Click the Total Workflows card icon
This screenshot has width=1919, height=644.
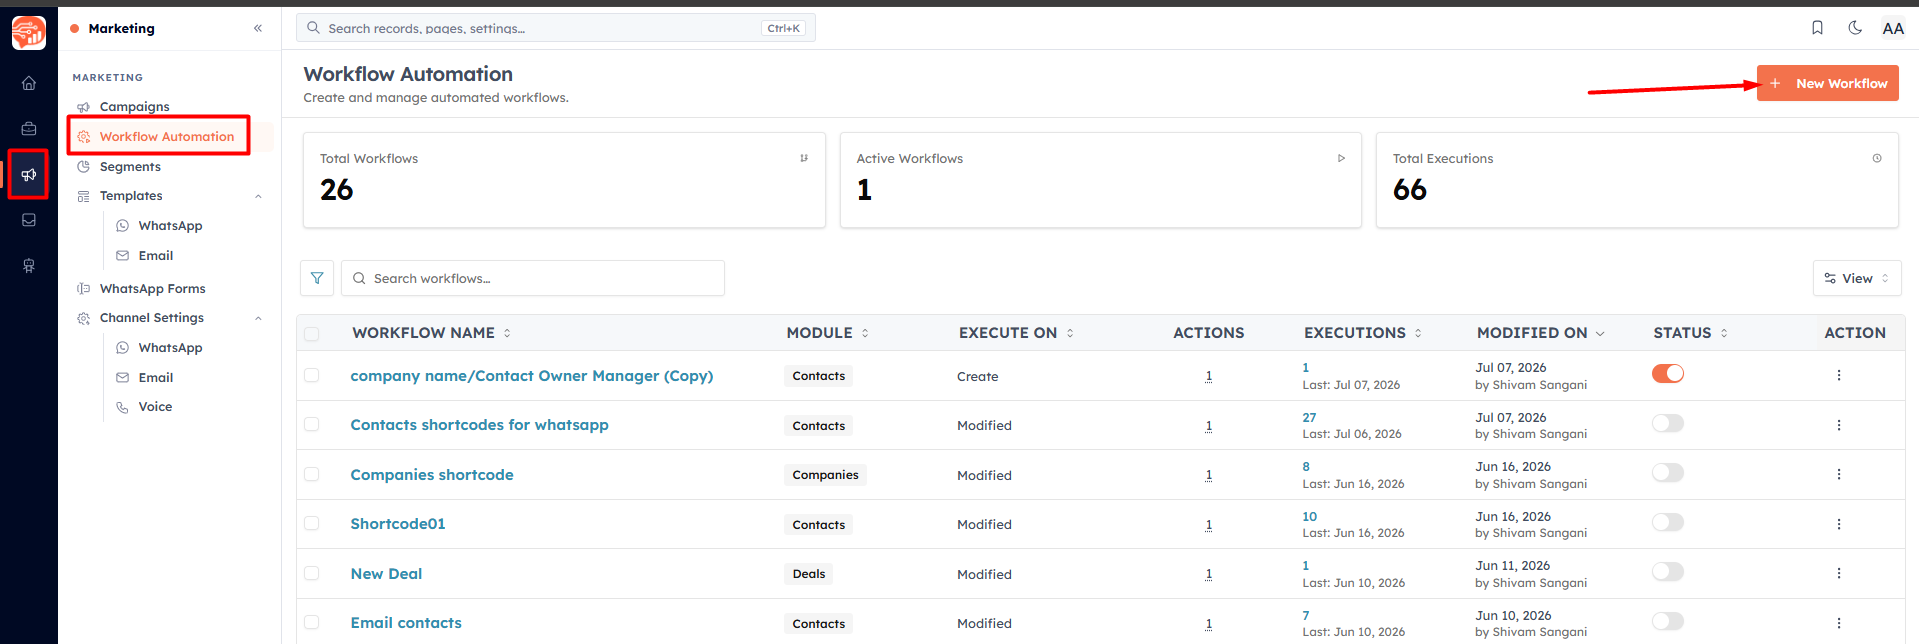click(804, 158)
